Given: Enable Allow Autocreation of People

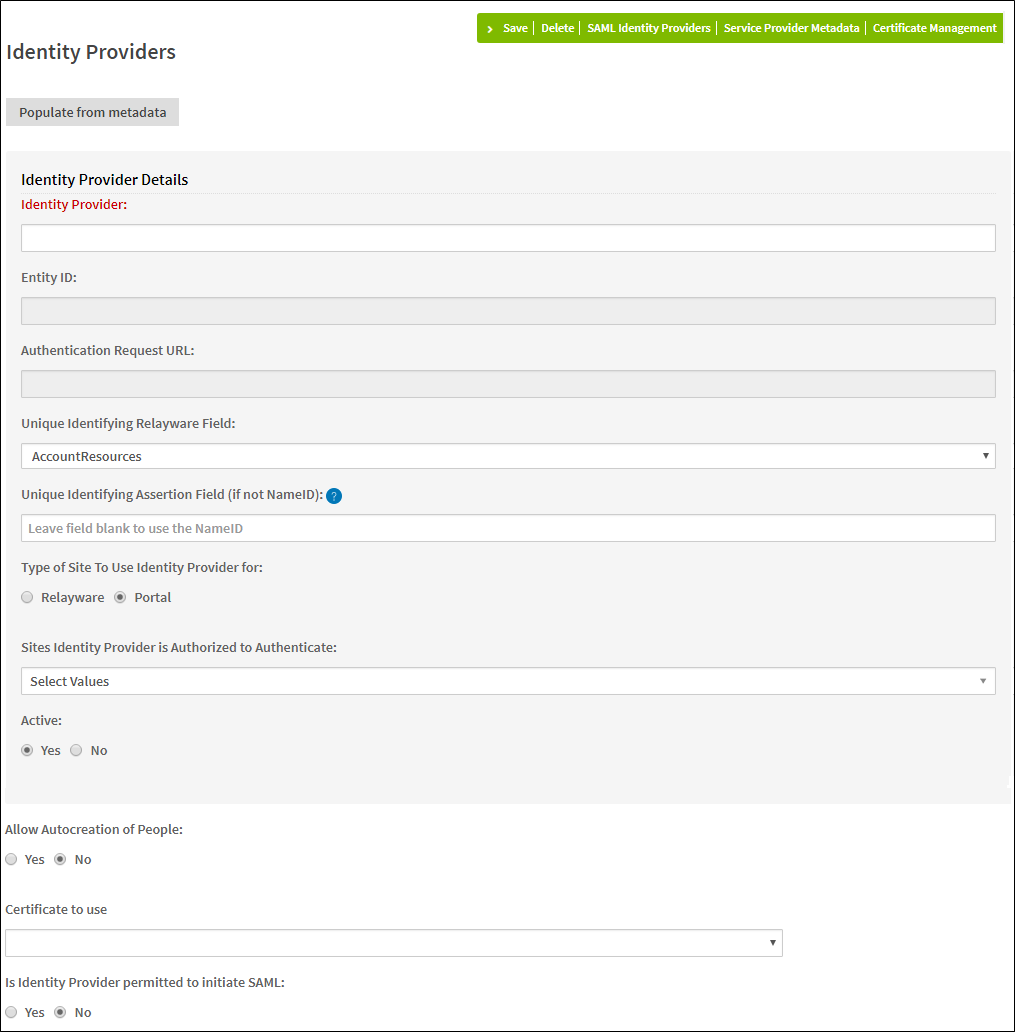Looking at the screenshot, I should coord(11,859).
